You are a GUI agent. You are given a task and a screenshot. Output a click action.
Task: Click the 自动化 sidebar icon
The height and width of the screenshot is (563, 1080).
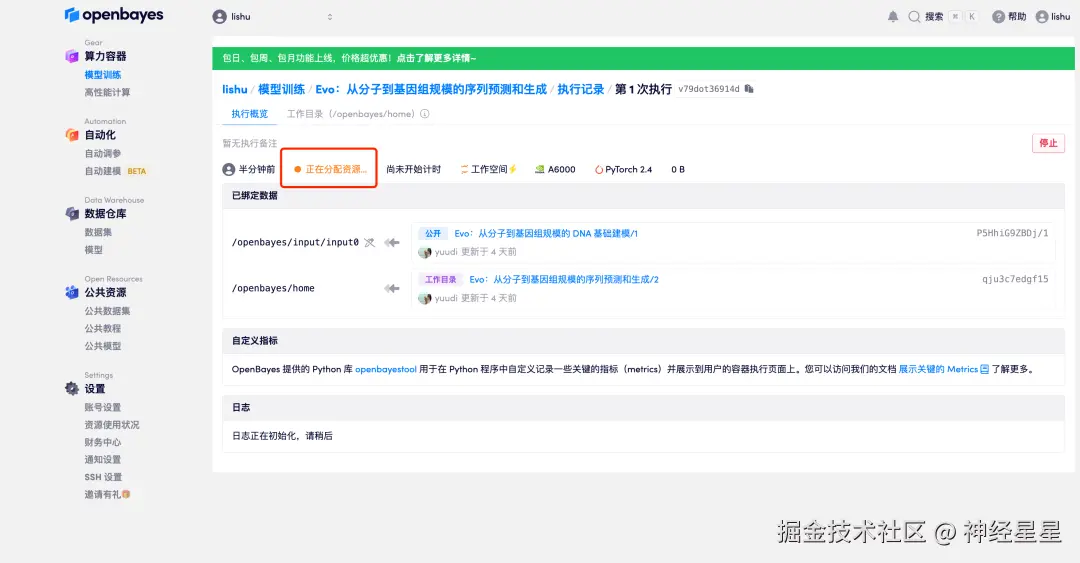click(72, 135)
